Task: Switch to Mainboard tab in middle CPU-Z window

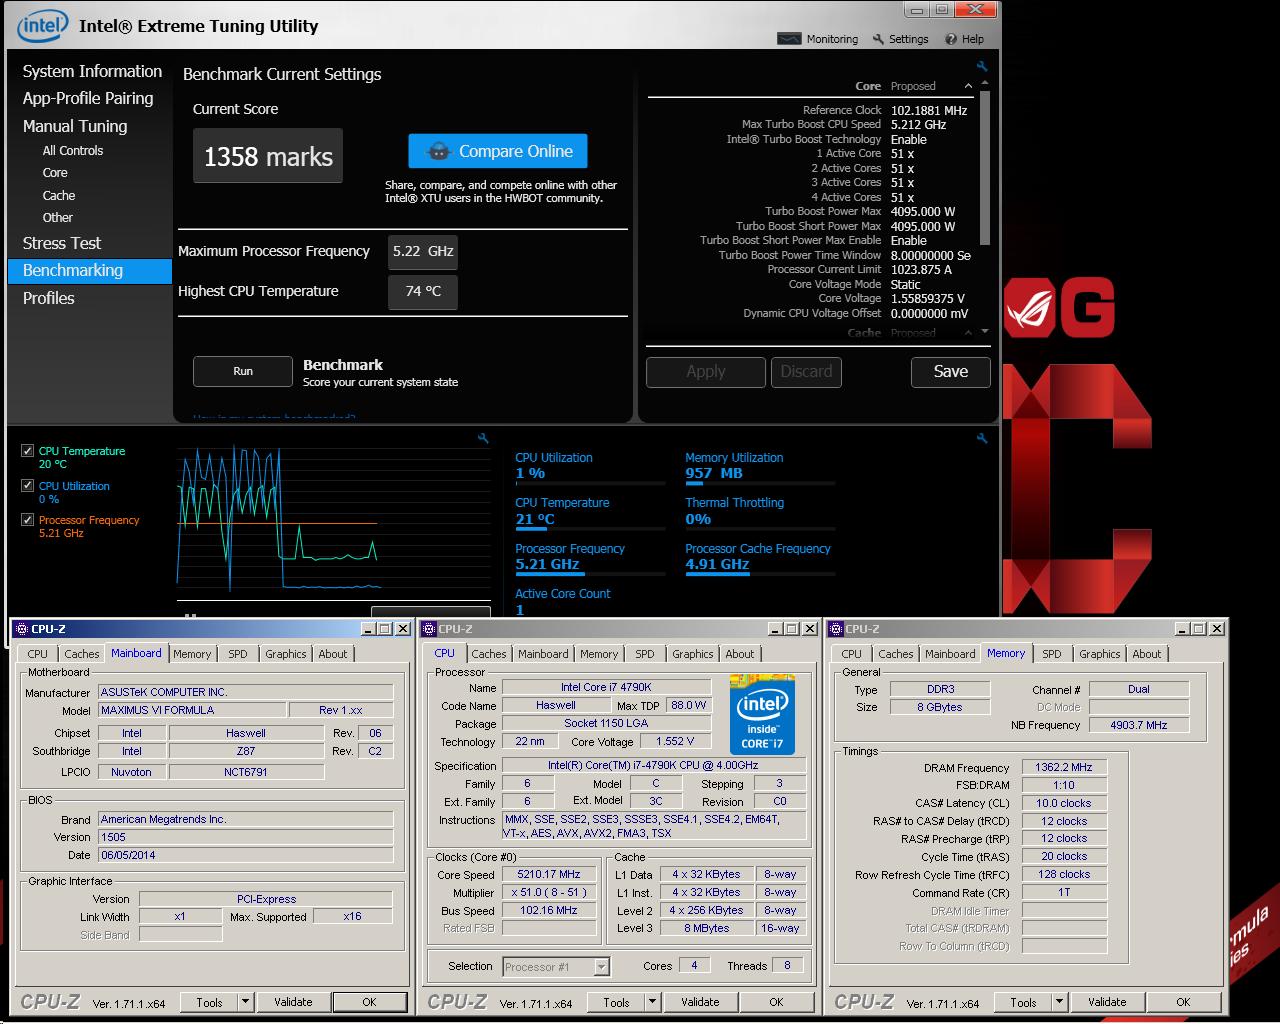Action: pos(543,654)
